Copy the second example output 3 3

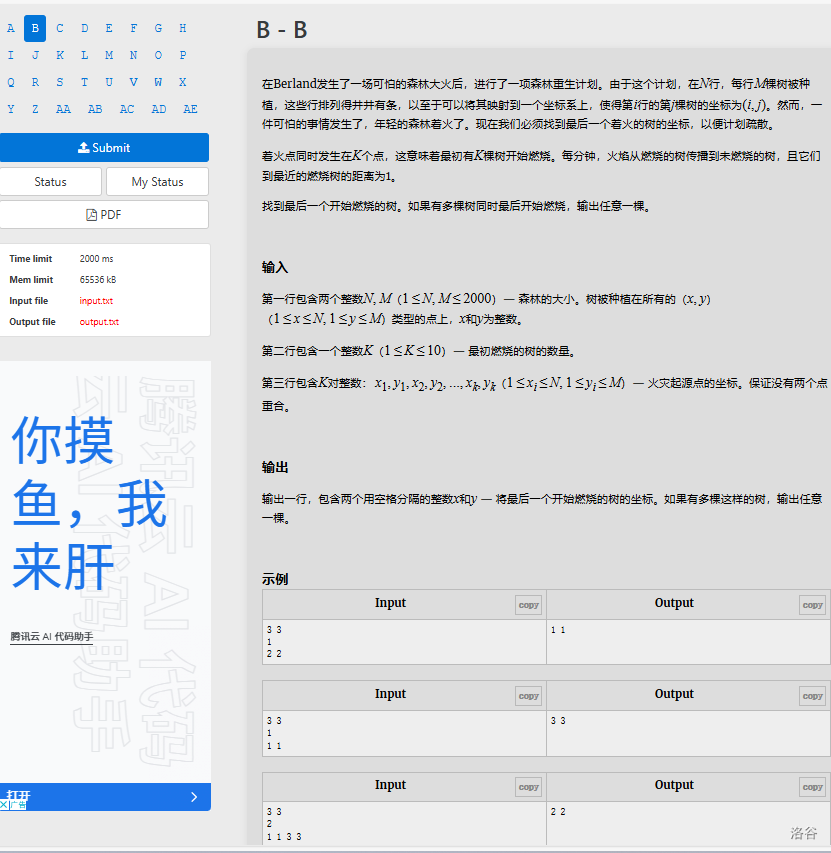813,696
